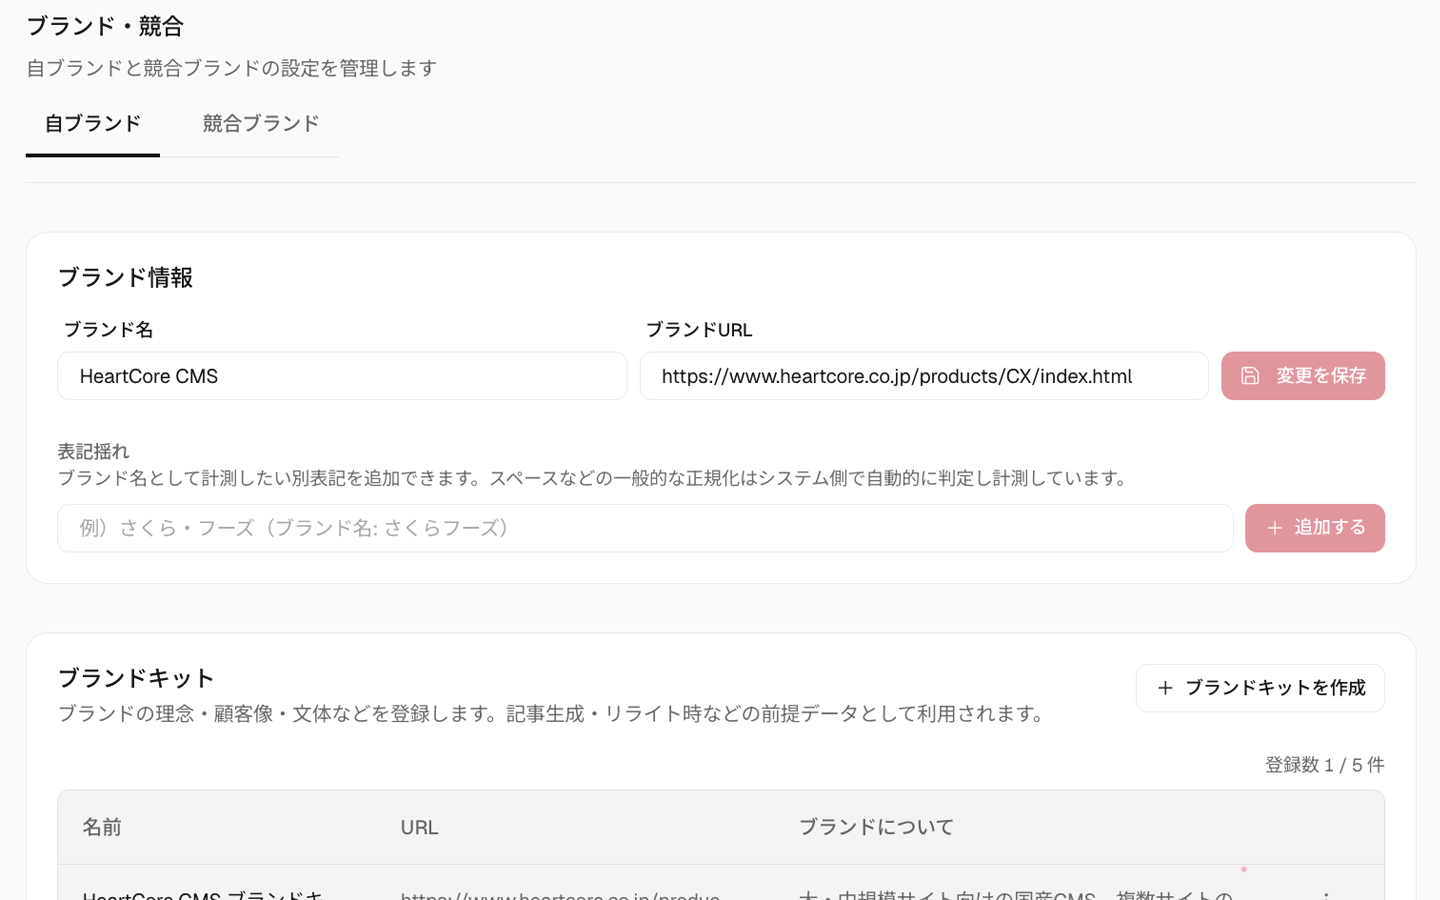
Task: Click the ブランド名 field with HeartCore CMS
Action: click(342, 376)
